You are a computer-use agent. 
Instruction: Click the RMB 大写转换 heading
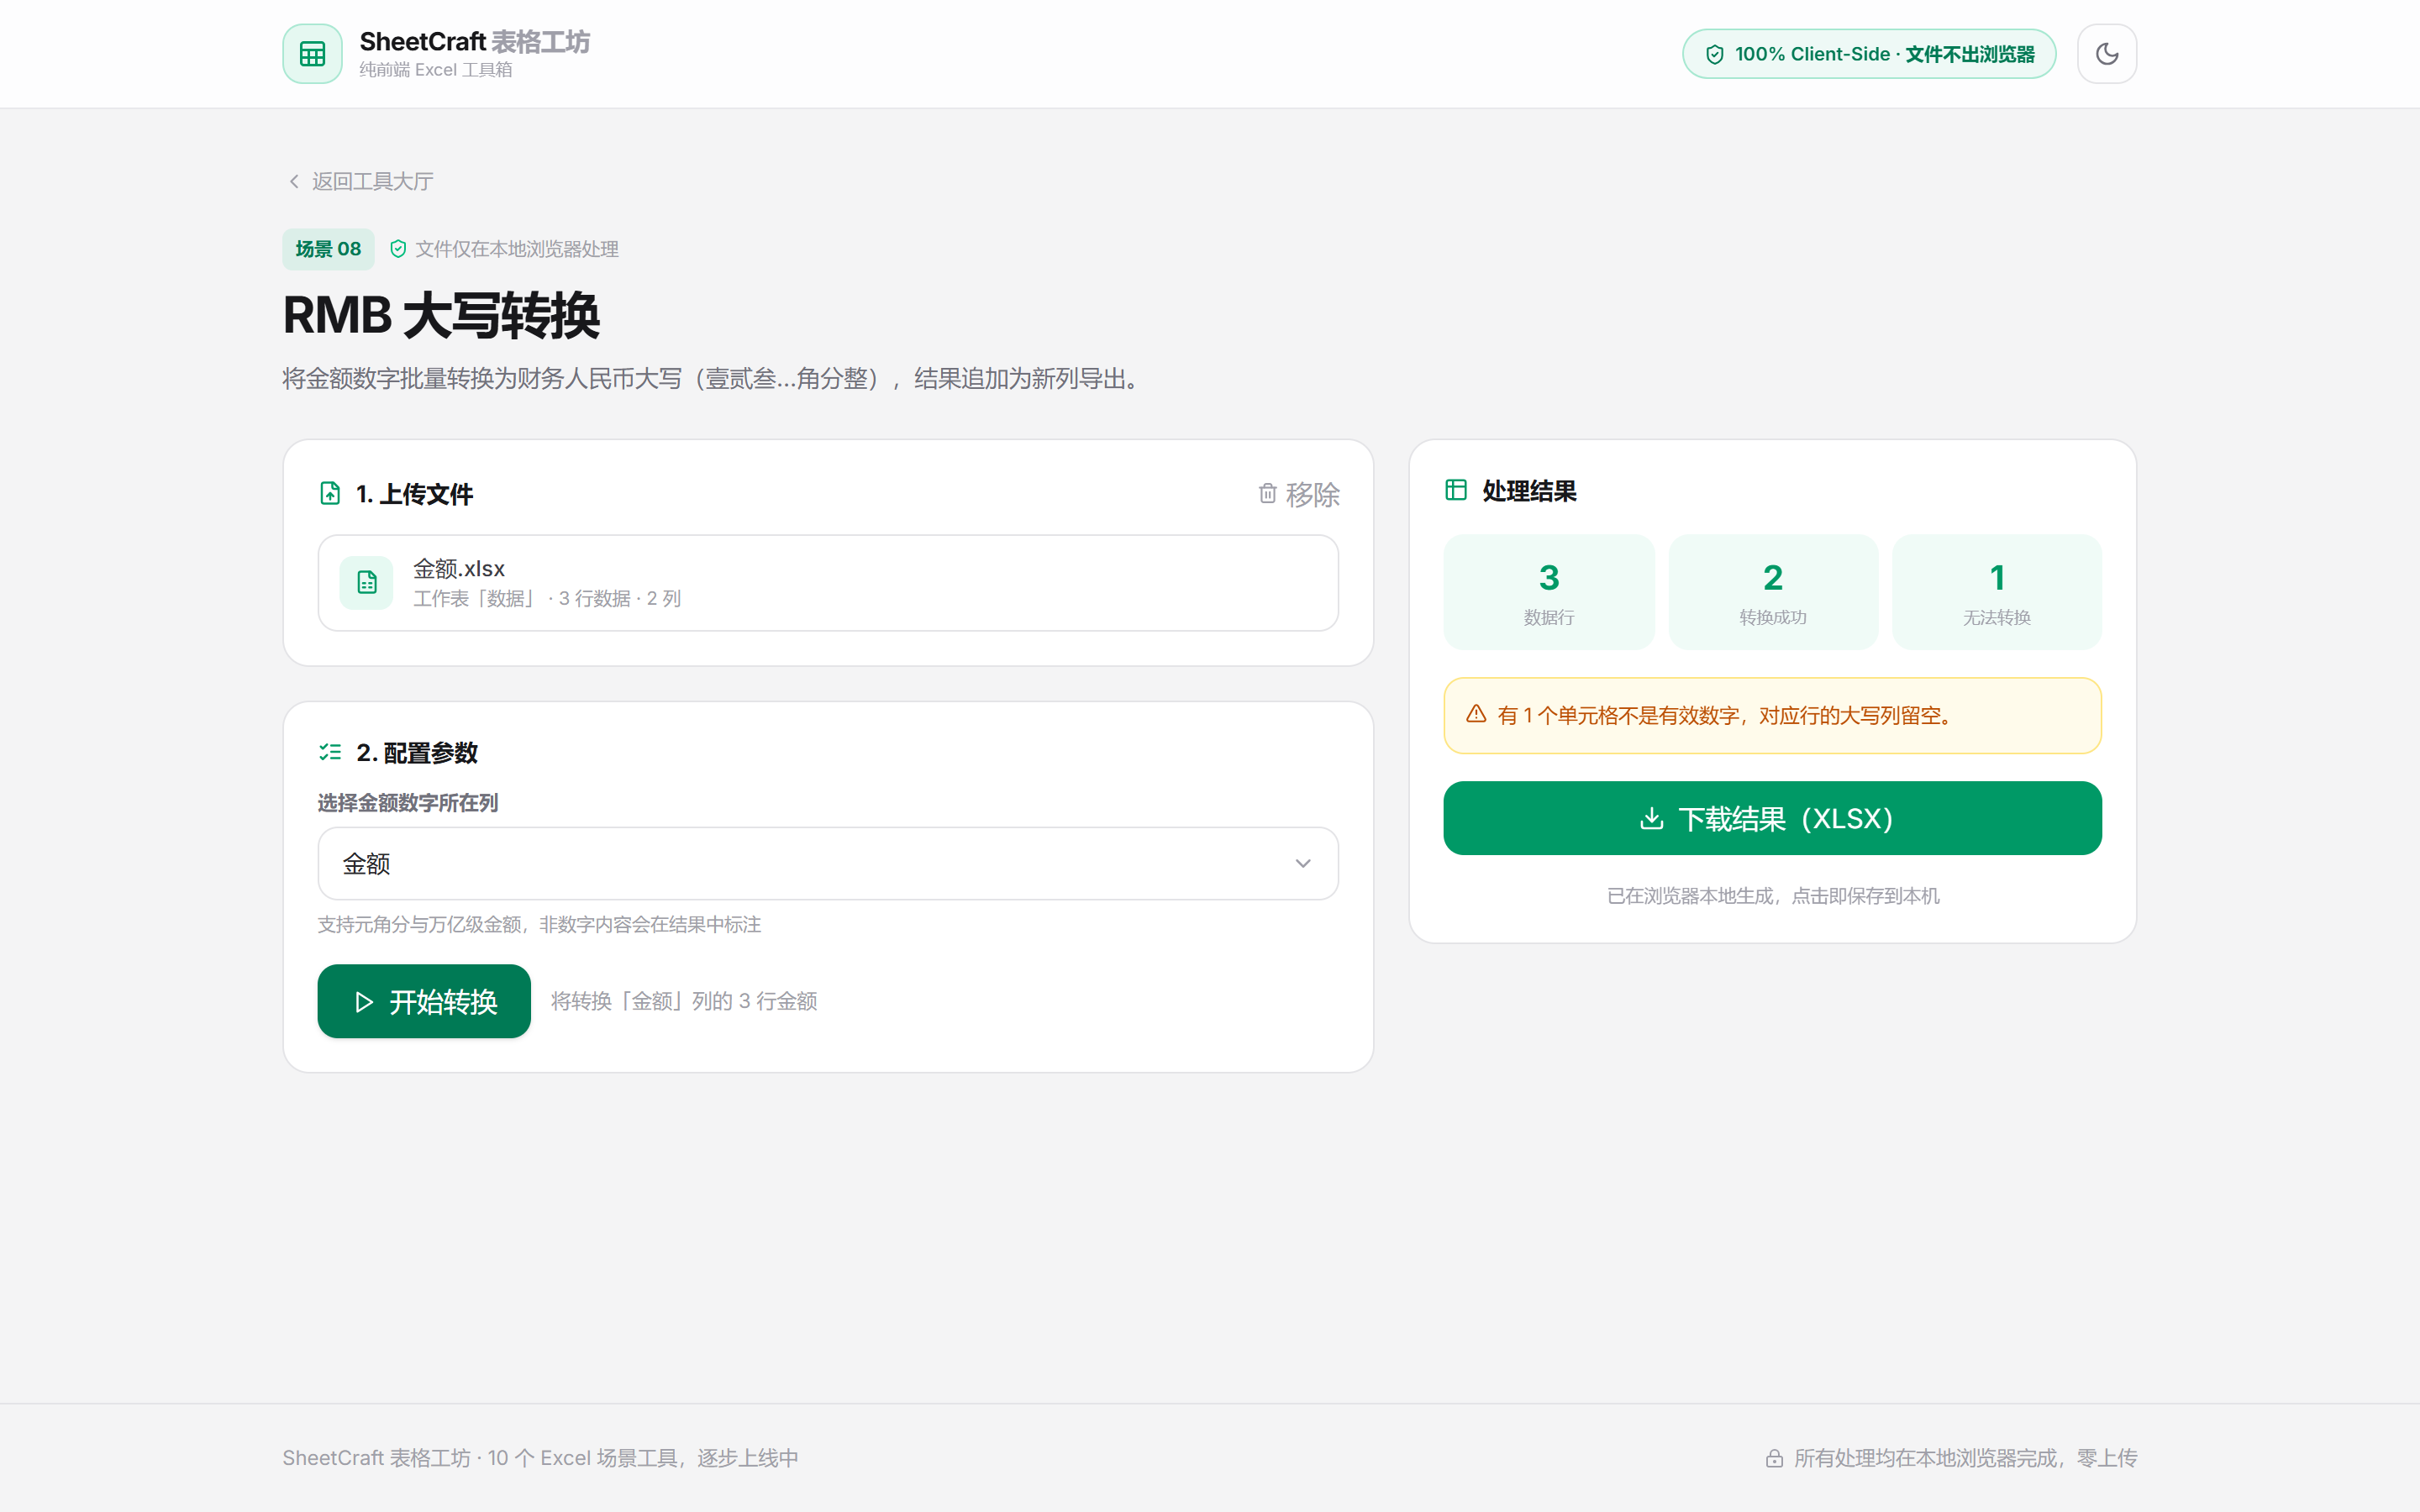441,315
